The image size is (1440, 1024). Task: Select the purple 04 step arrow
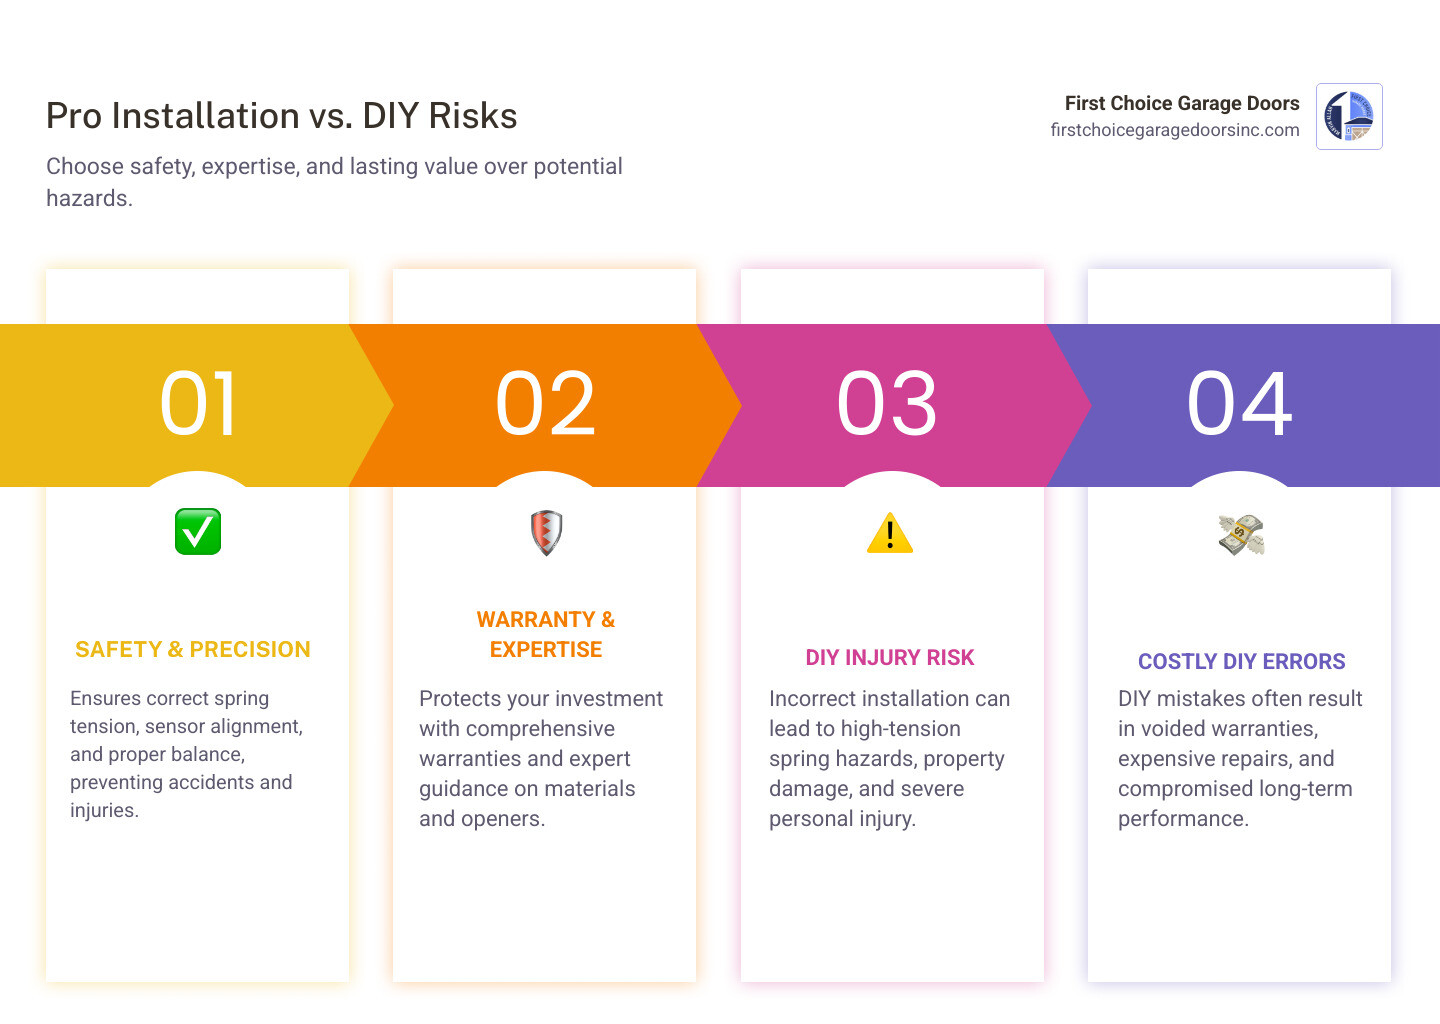1240,405
